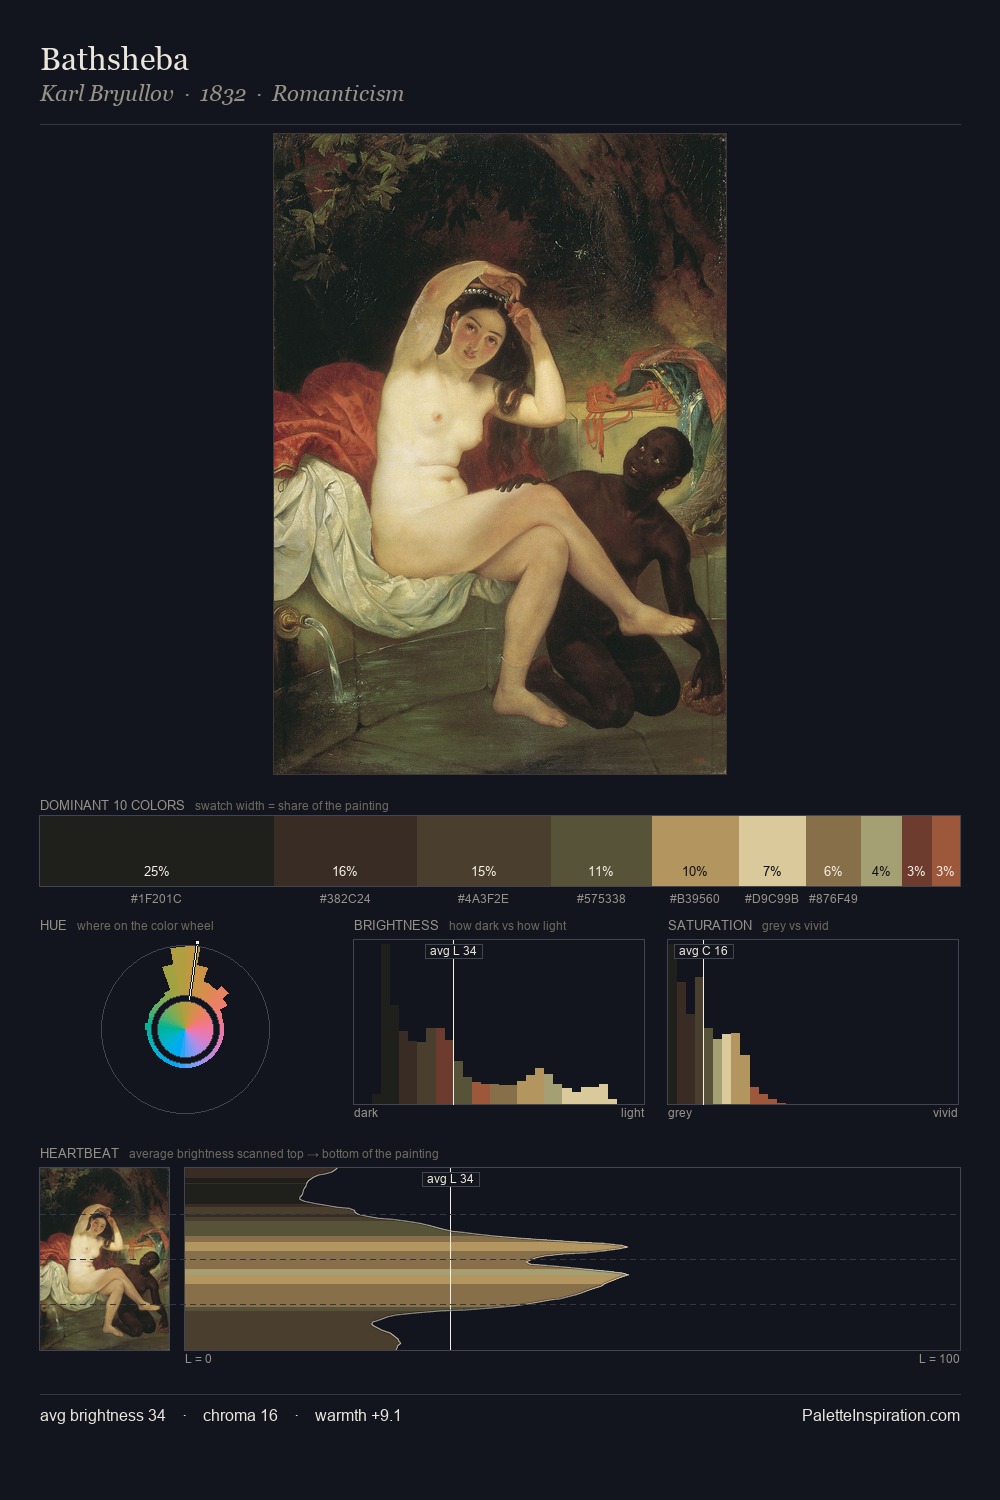Click the 25% swatch #1F201C
1000x1500 pixels.
pyautogui.click(x=157, y=851)
